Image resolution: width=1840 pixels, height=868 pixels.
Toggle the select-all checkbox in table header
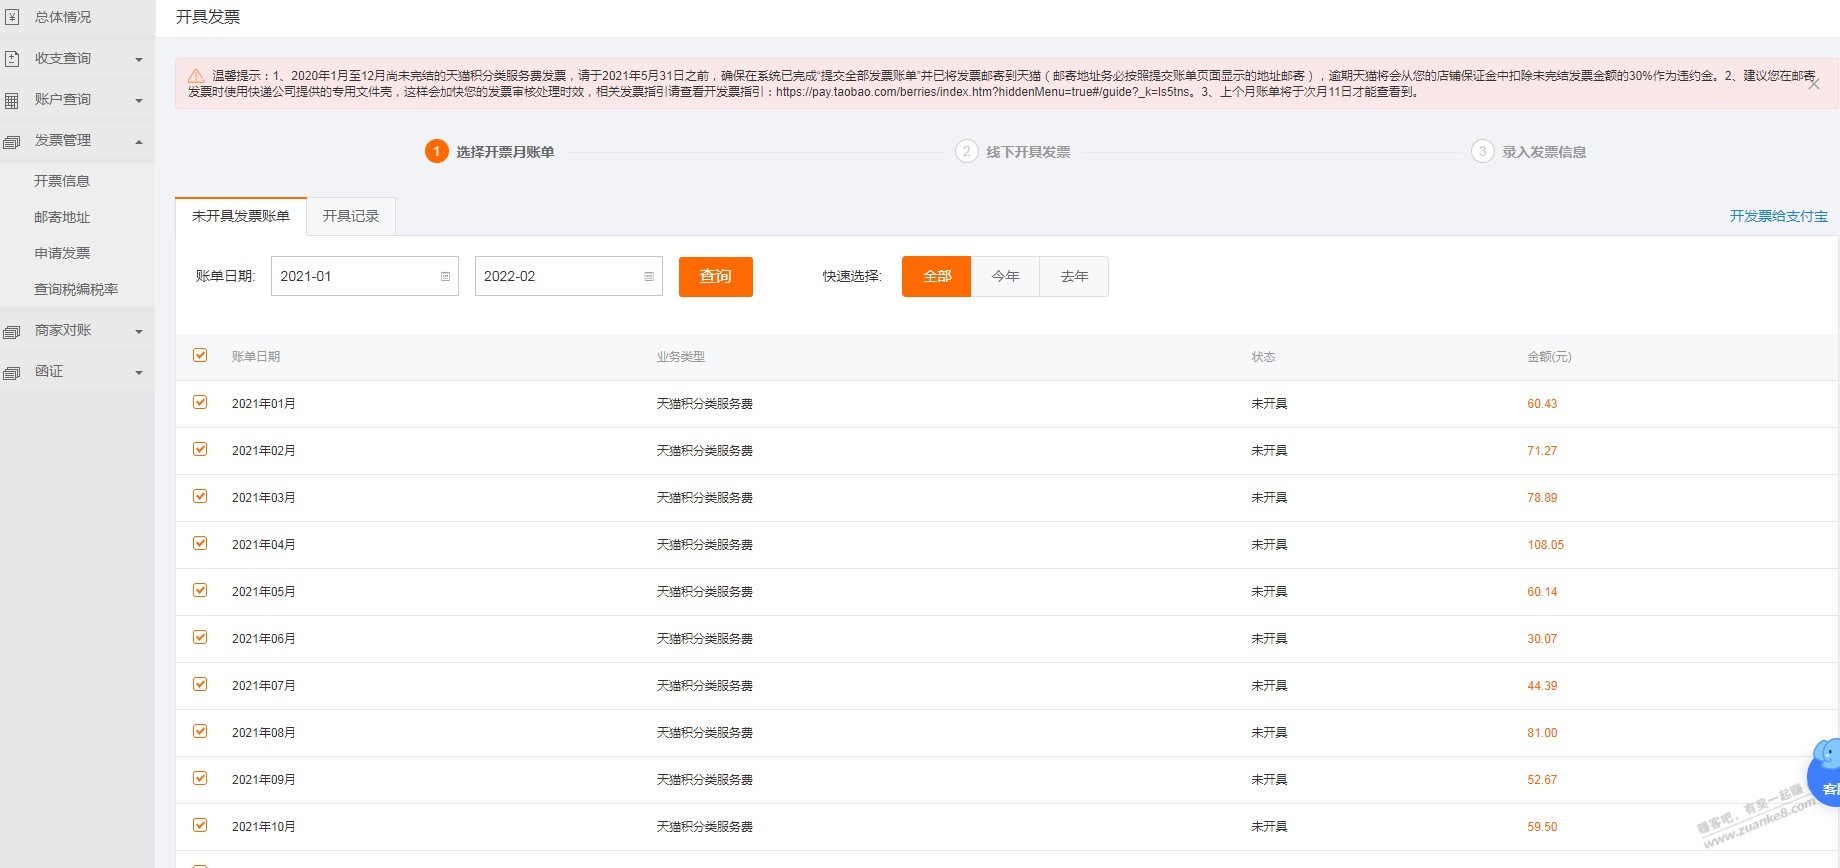[200, 355]
